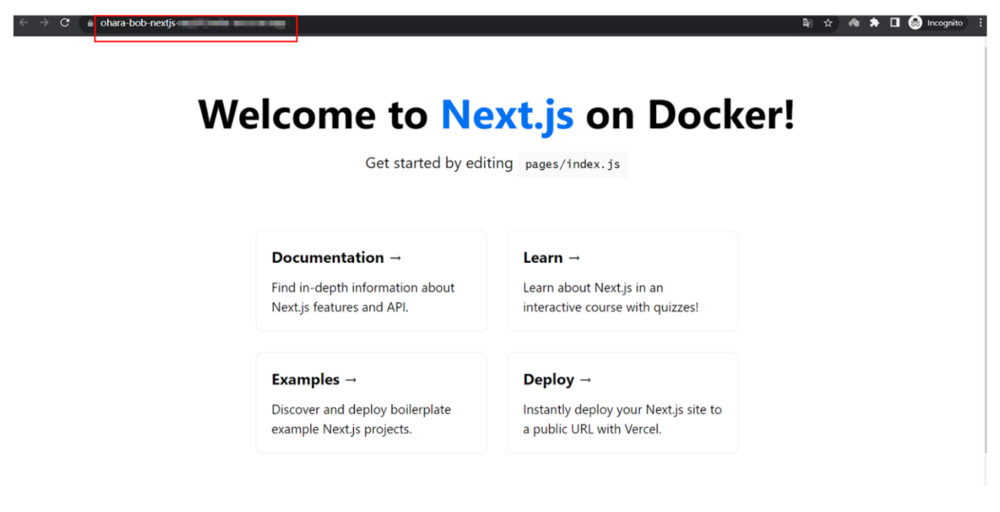Screen dimensions: 1000x512
Task: Click the "Get started by editing" text
Action: 439,163
